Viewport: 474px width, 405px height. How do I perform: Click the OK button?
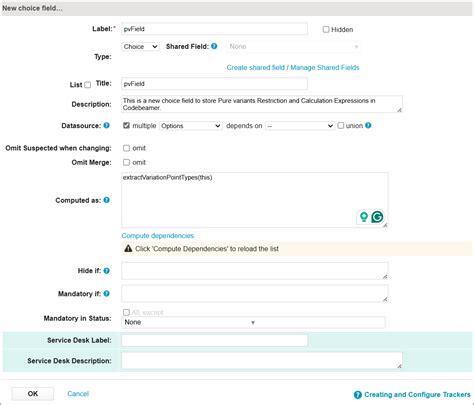click(33, 394)
